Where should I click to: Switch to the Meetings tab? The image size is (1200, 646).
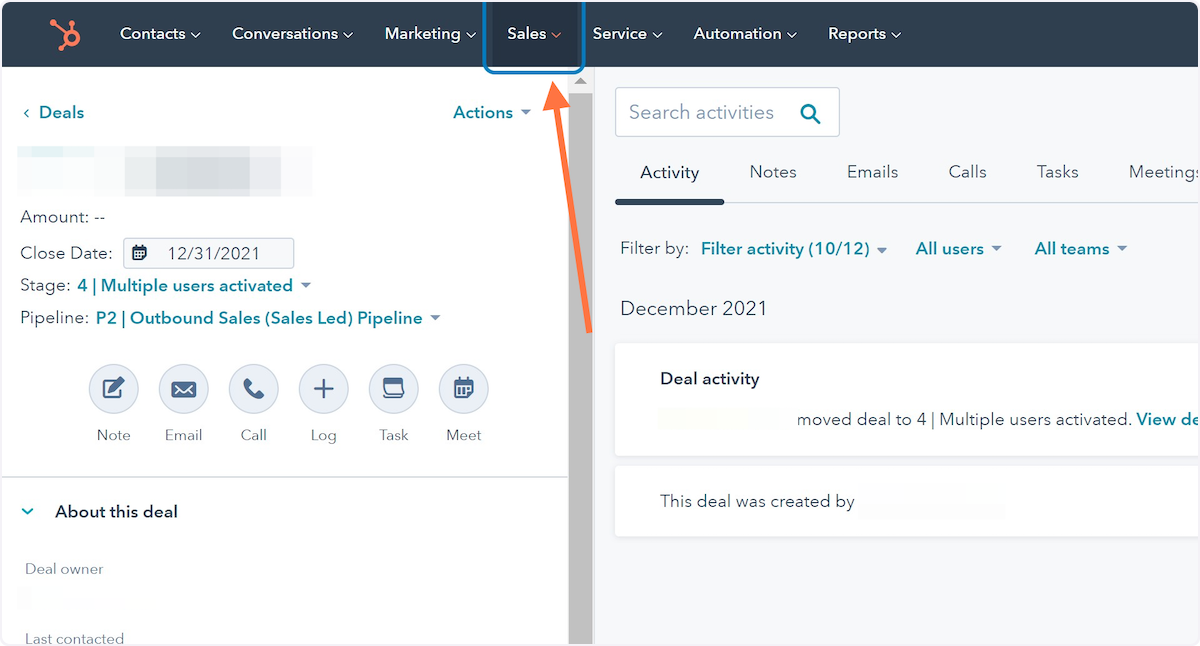(1164, 172)
